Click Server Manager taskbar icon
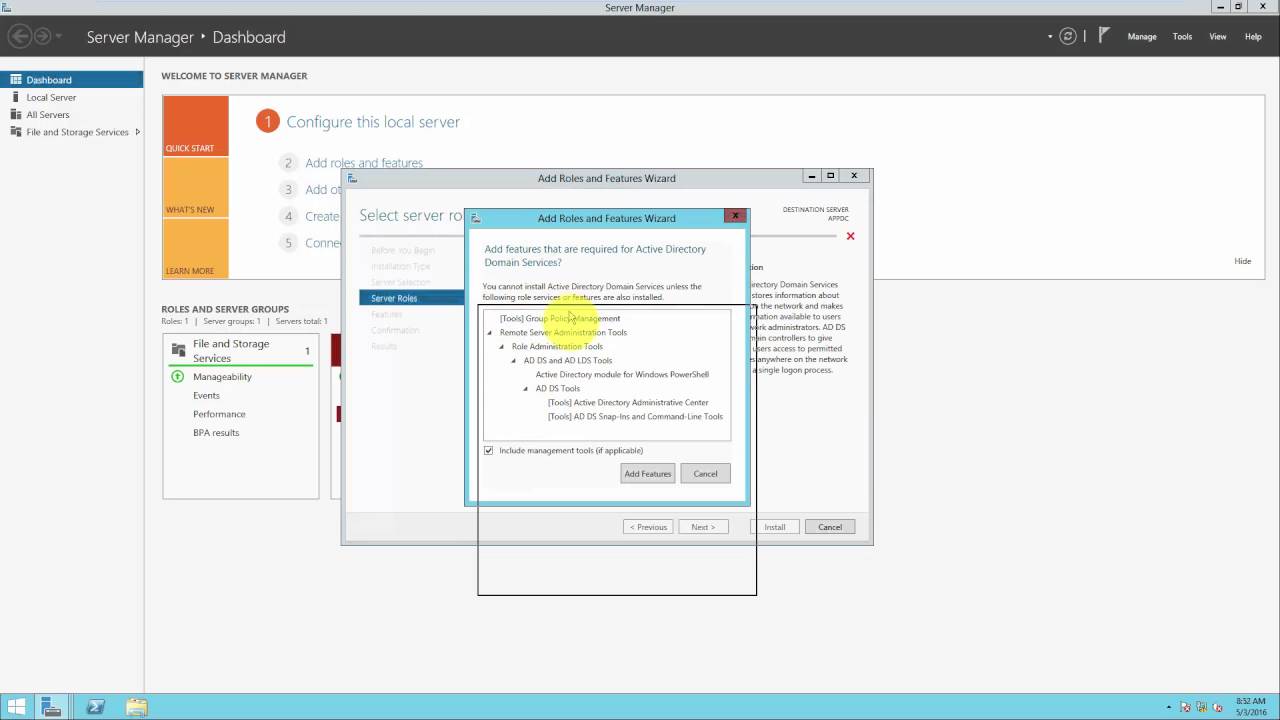This screenshot has width=1280, height=720. [x=52, y=707]
